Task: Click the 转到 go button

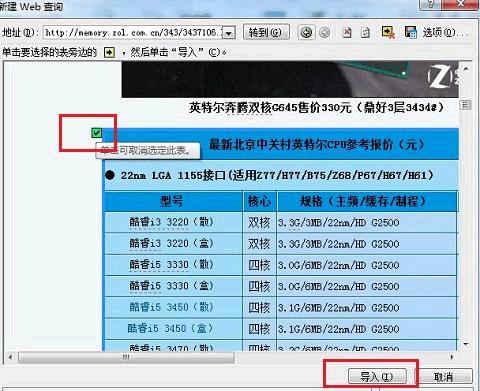Action: pyautogui.click(x=266, y=32)
